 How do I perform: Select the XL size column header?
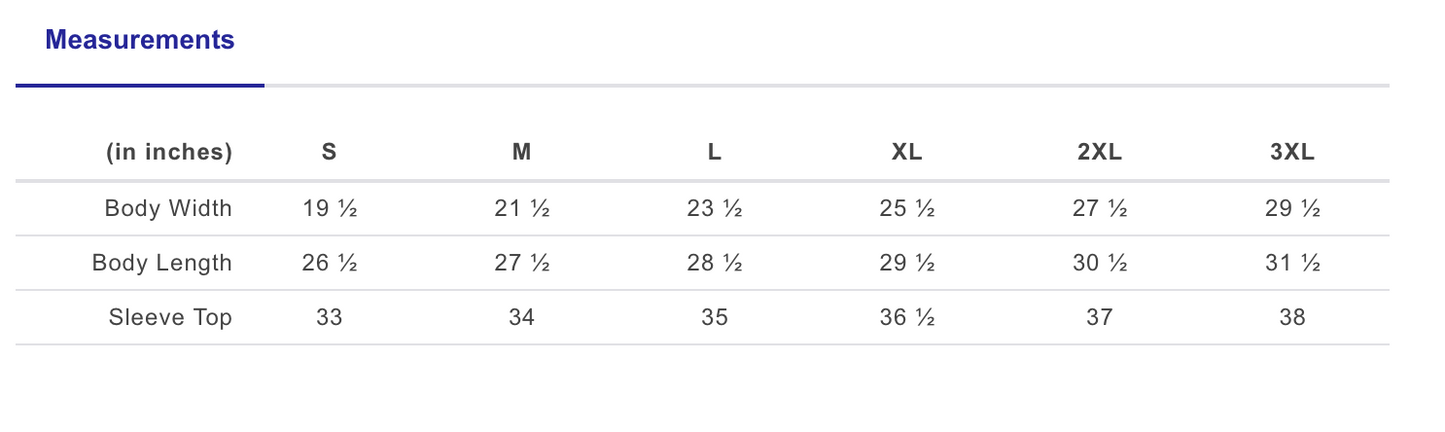(907, 152)
